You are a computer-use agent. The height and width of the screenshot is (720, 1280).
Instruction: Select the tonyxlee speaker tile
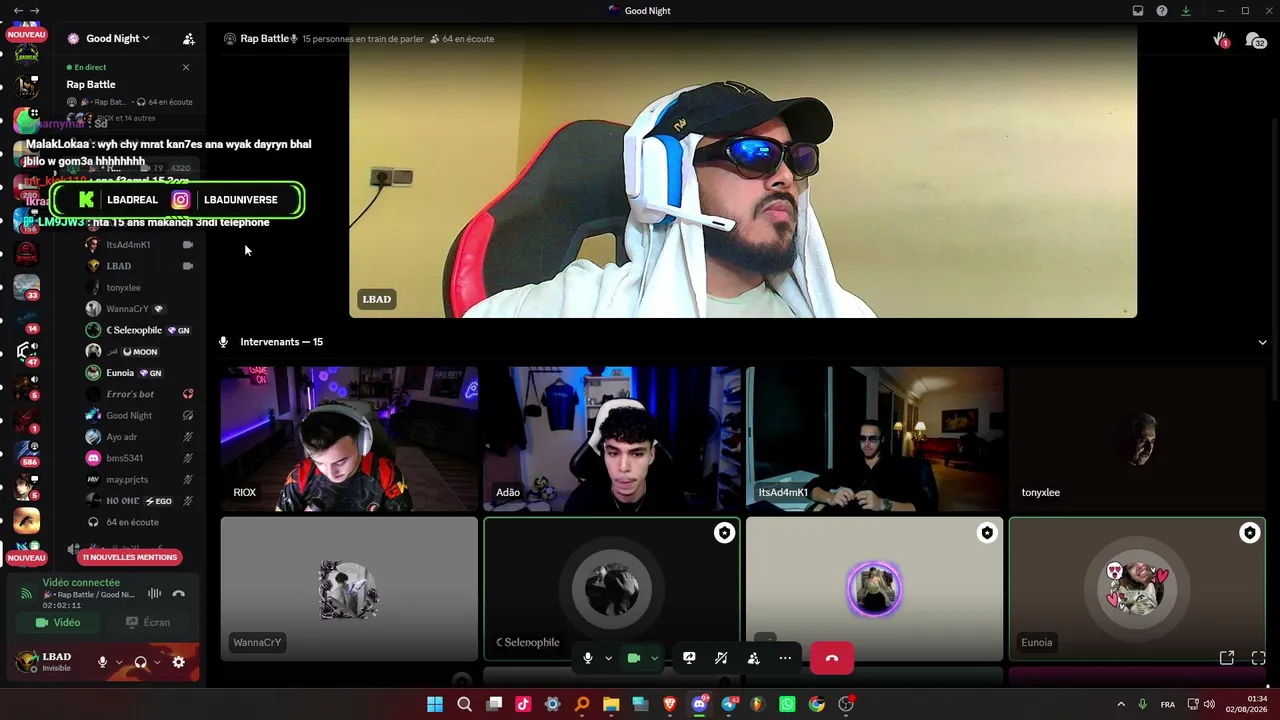pos(1137,439)
